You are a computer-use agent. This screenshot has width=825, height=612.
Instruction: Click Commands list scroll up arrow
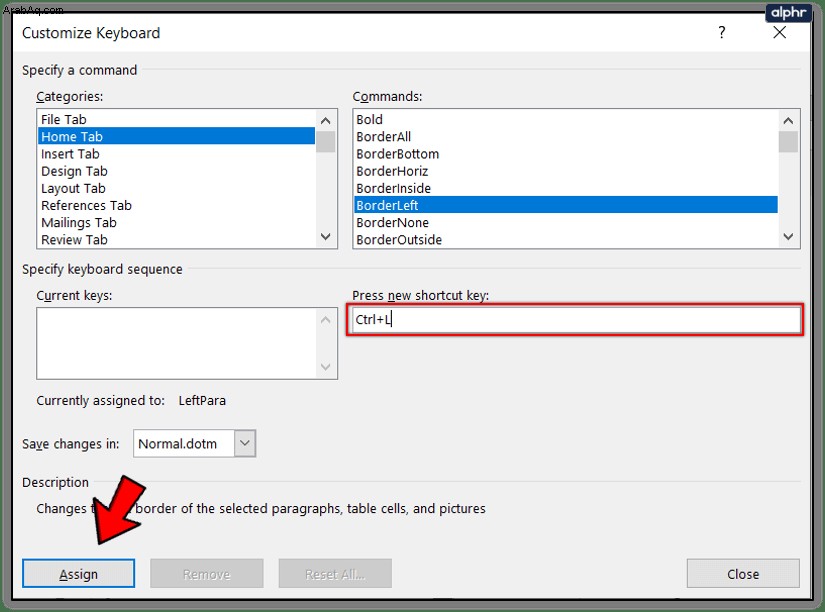tap(788, 121)
